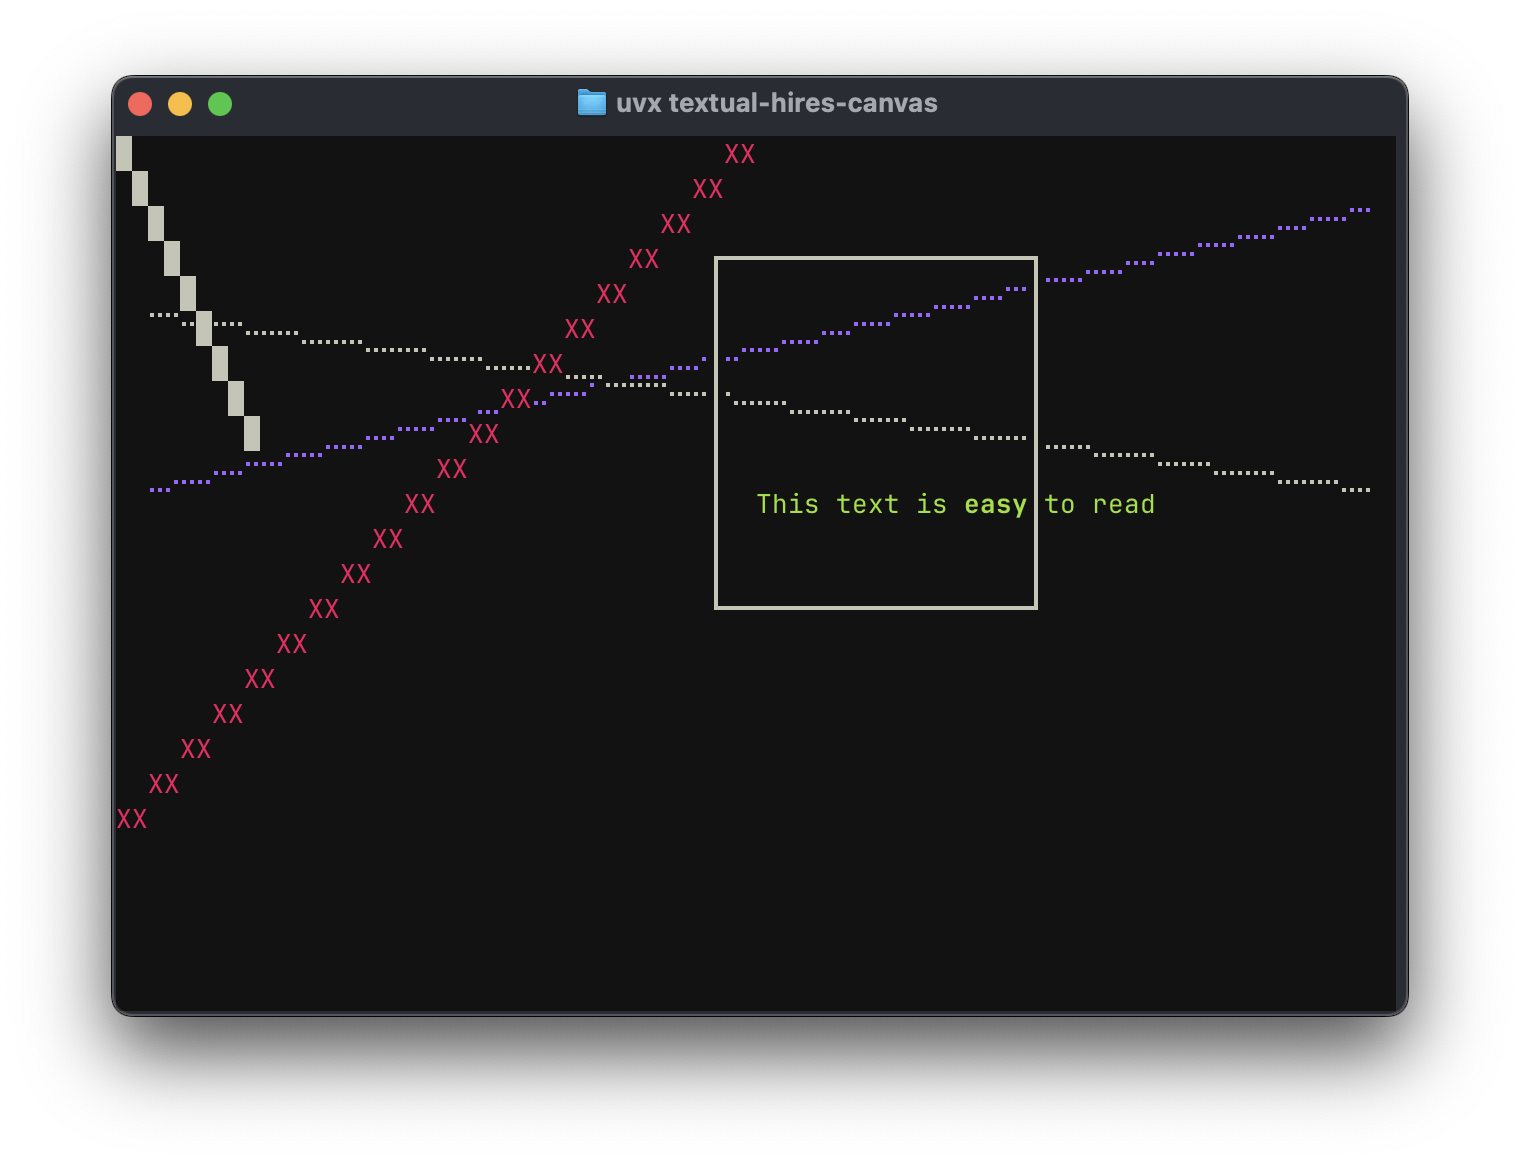Click the lowest white block of the staircase
The image size is (1520, 1164).
(253, 435)
